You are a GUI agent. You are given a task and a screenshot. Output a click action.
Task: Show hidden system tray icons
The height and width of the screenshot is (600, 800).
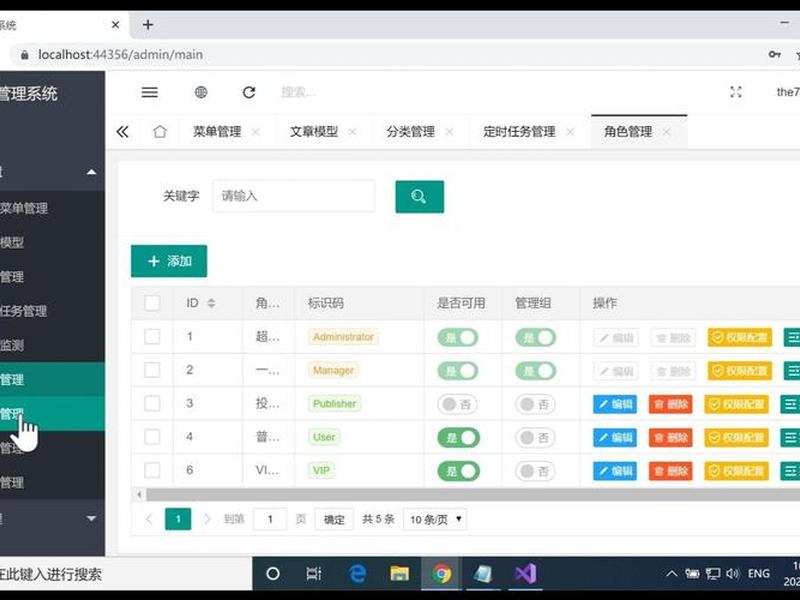click(672, 574)
